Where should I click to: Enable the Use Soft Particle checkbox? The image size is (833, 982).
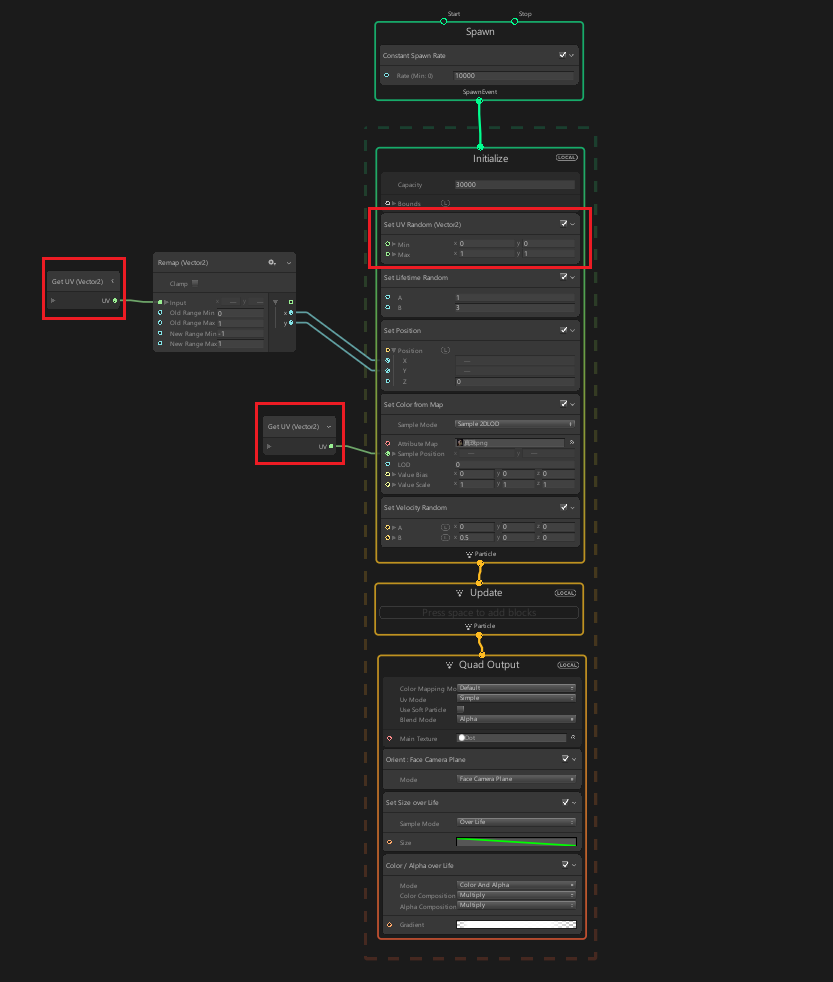[460, 709]
